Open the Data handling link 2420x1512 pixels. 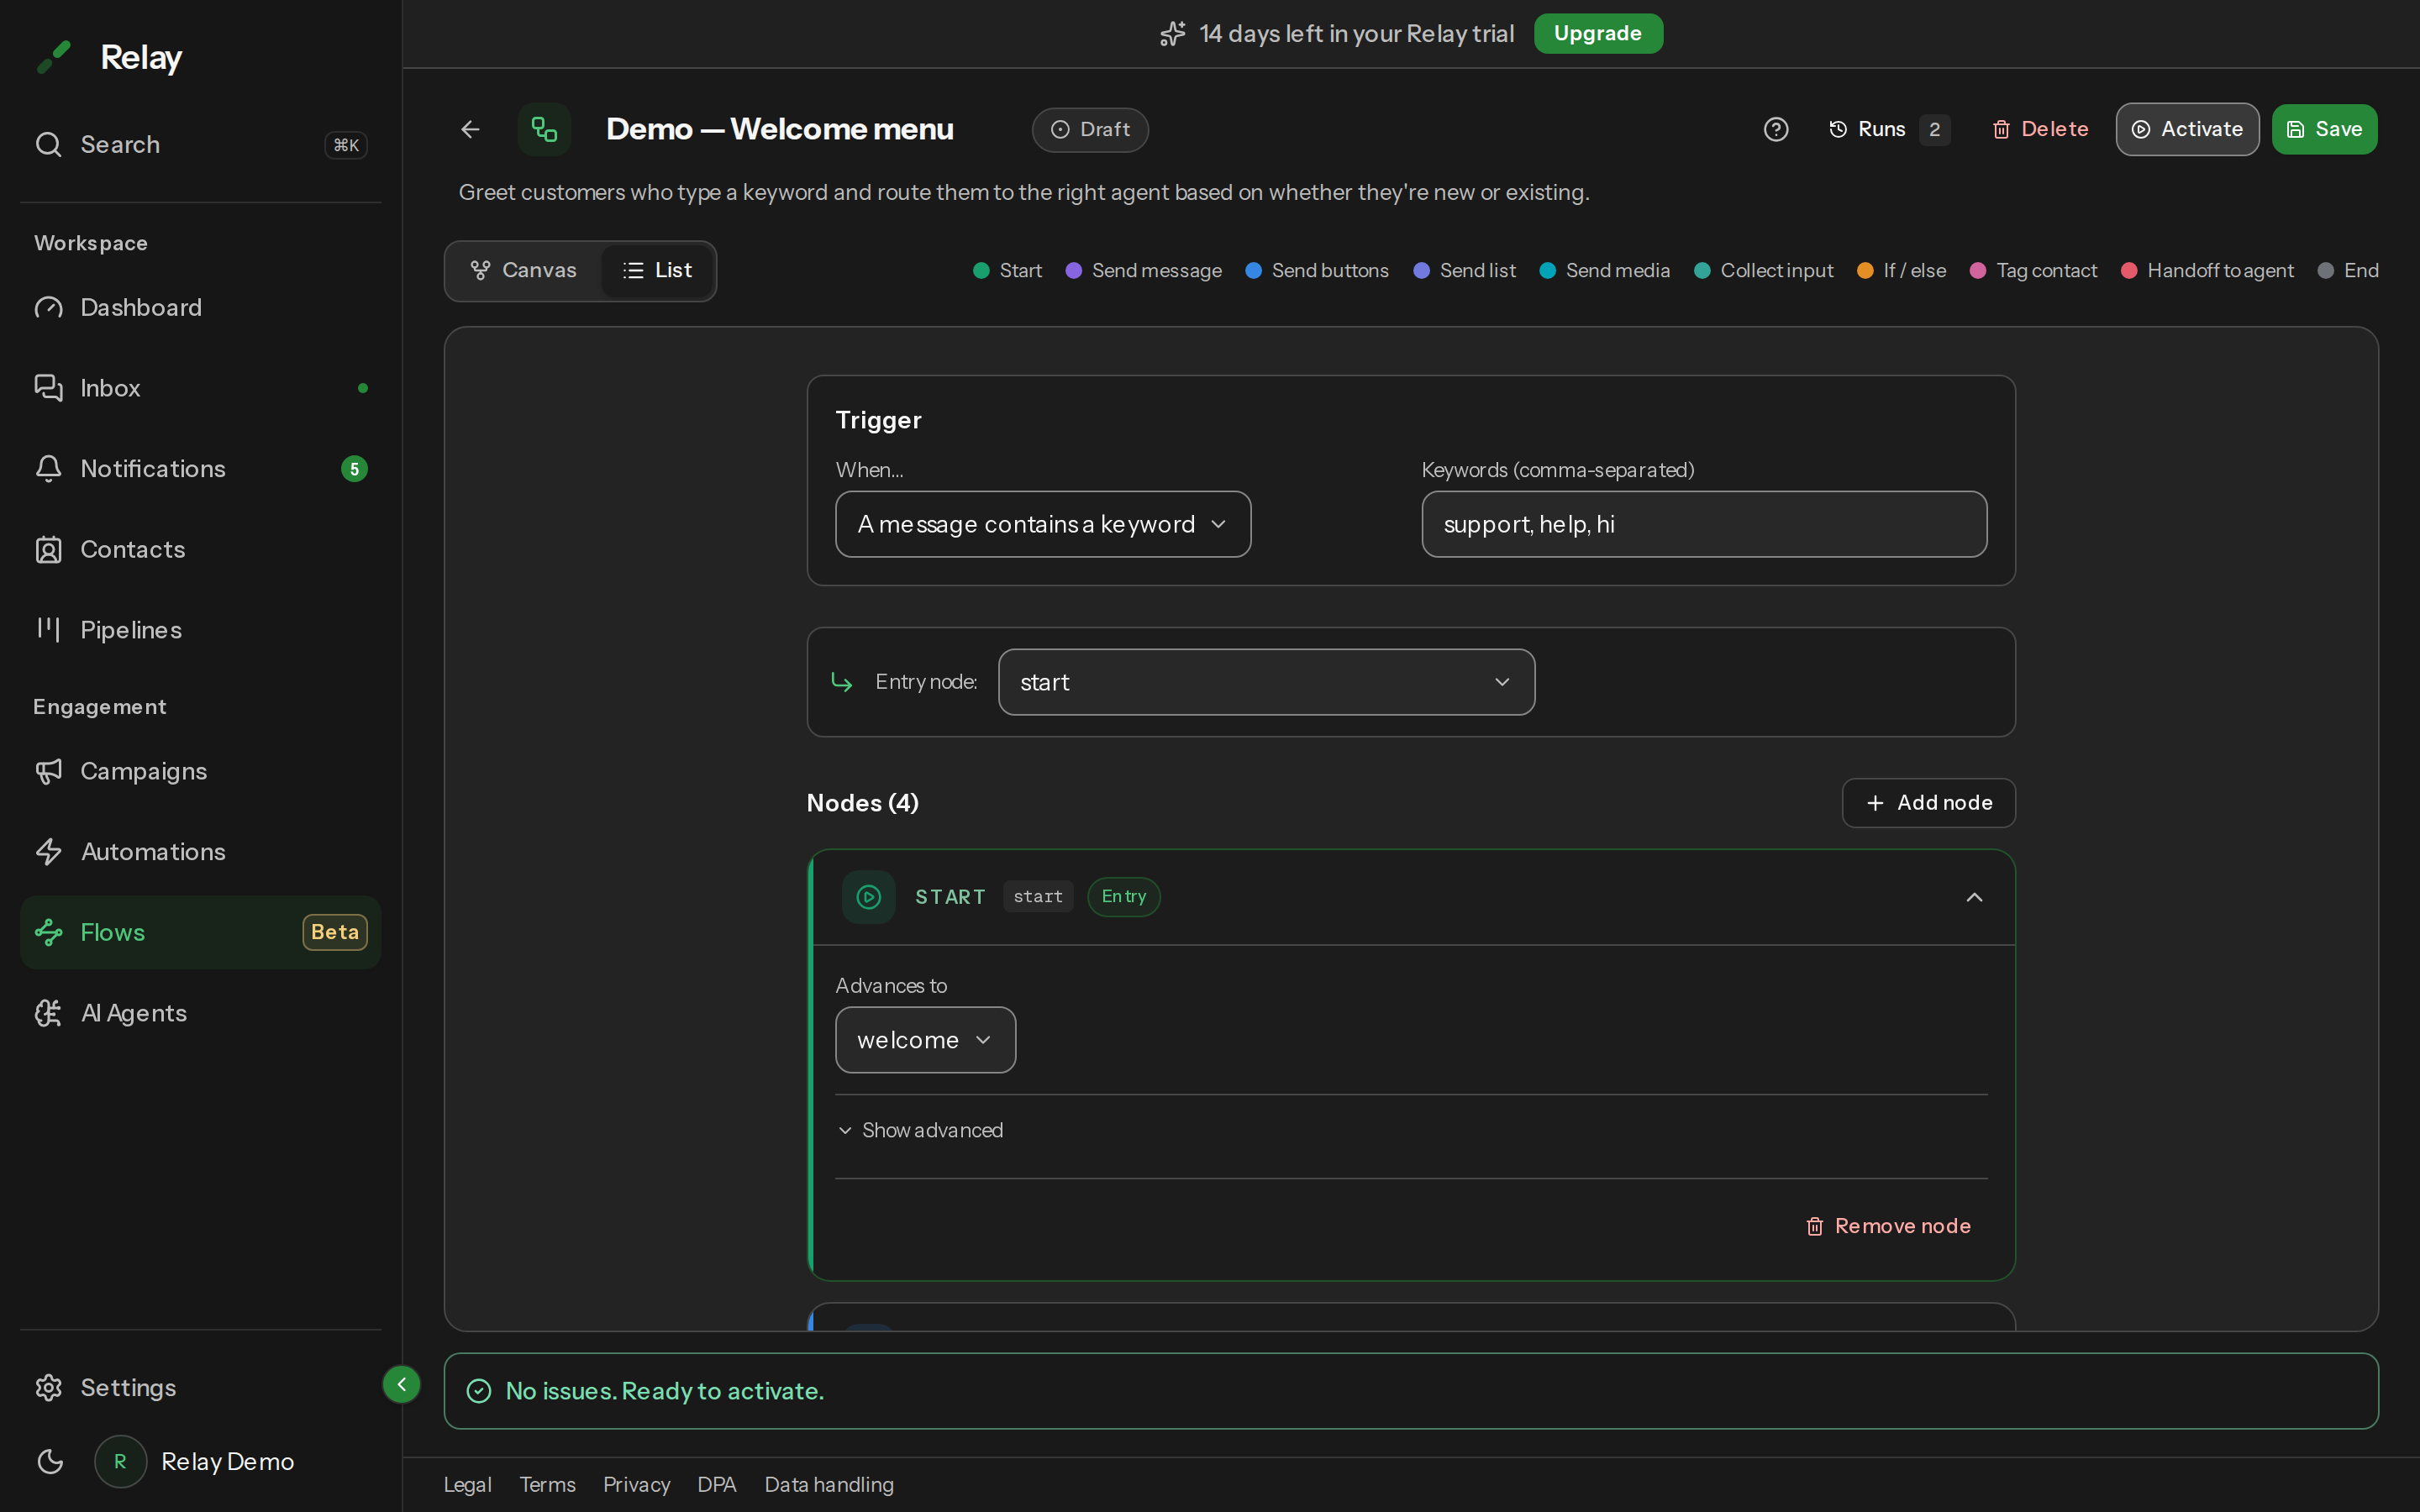829,1485
